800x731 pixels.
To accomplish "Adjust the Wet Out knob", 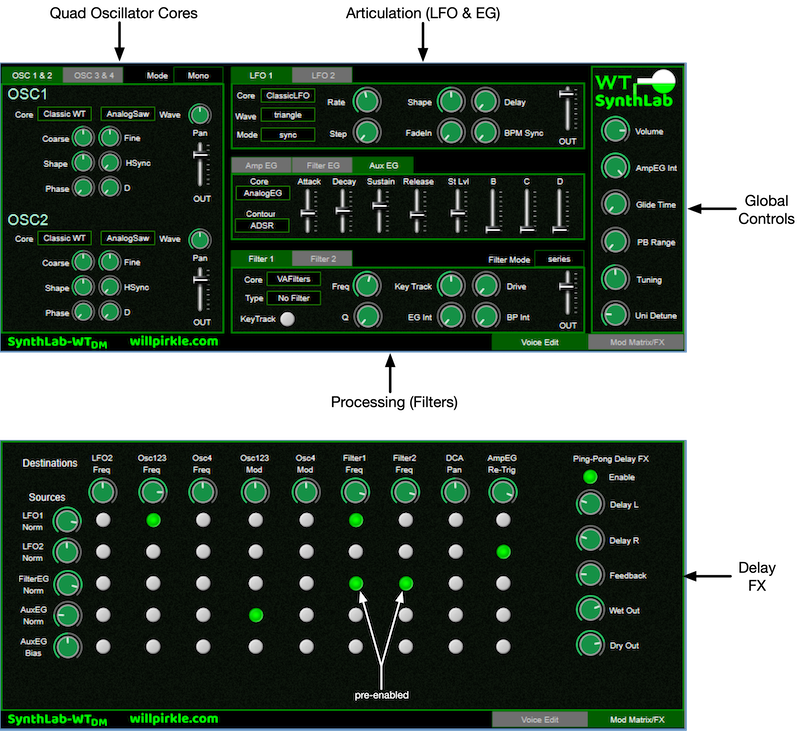I will (590, 610).
